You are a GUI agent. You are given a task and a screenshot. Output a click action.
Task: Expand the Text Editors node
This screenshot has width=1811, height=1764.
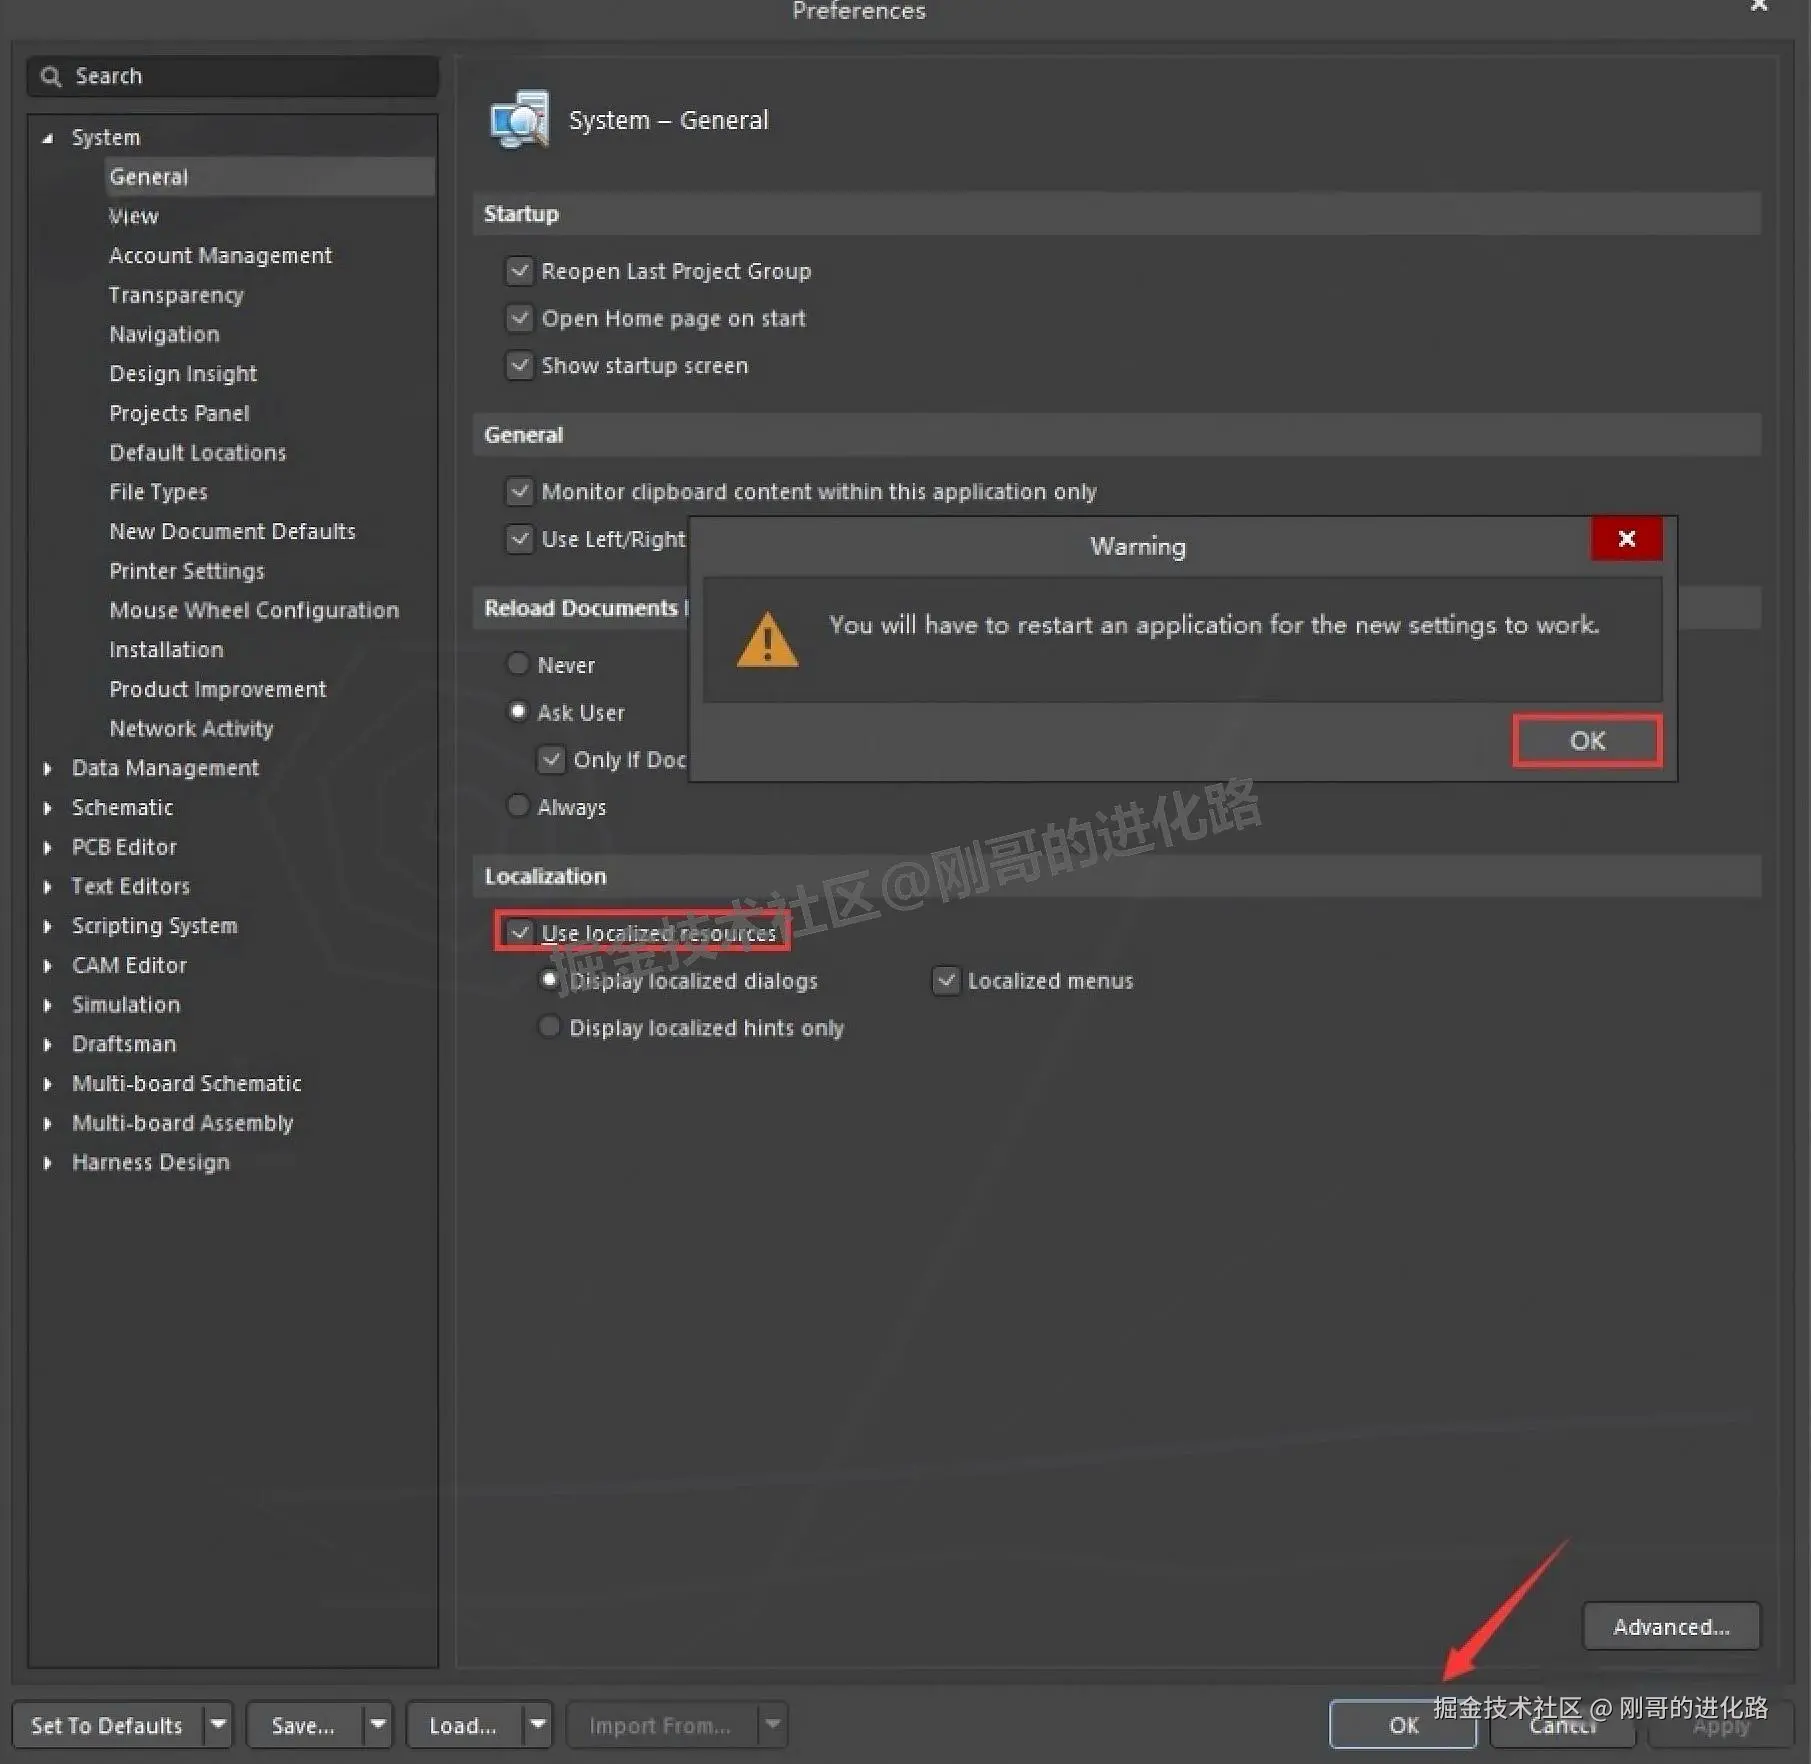(47, 886)
